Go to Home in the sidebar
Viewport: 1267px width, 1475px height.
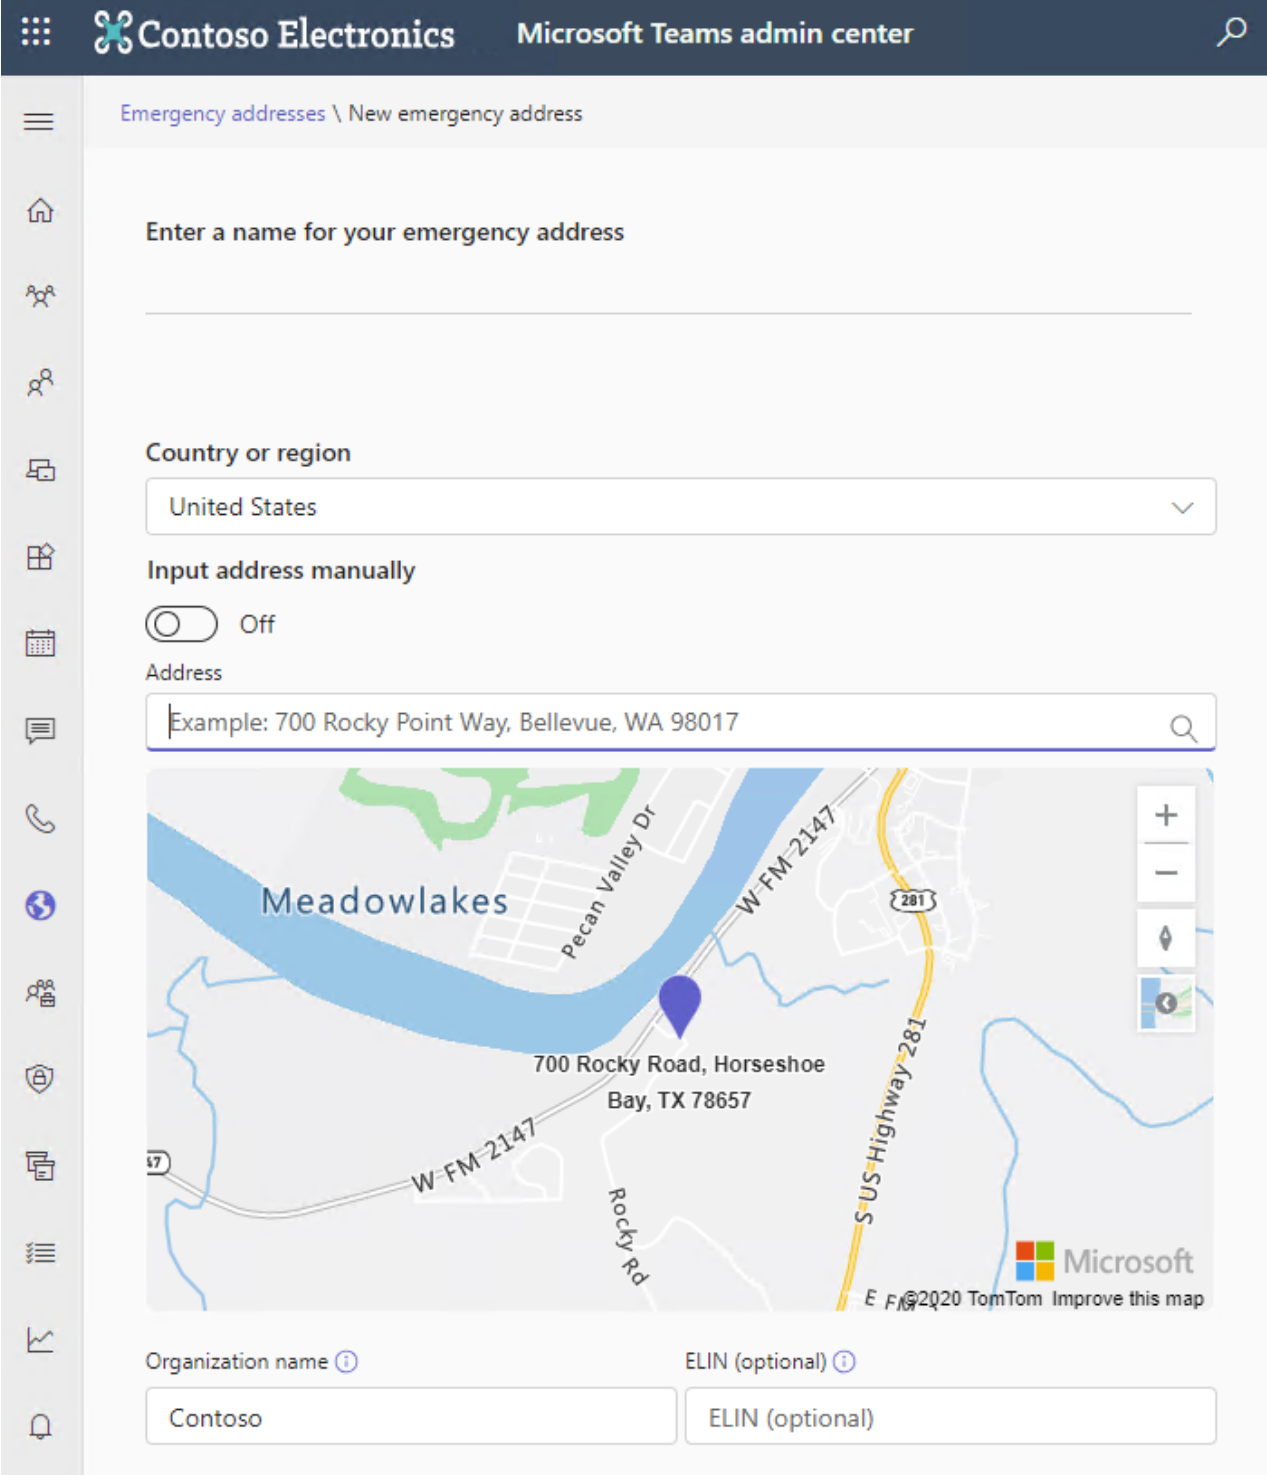40,210
